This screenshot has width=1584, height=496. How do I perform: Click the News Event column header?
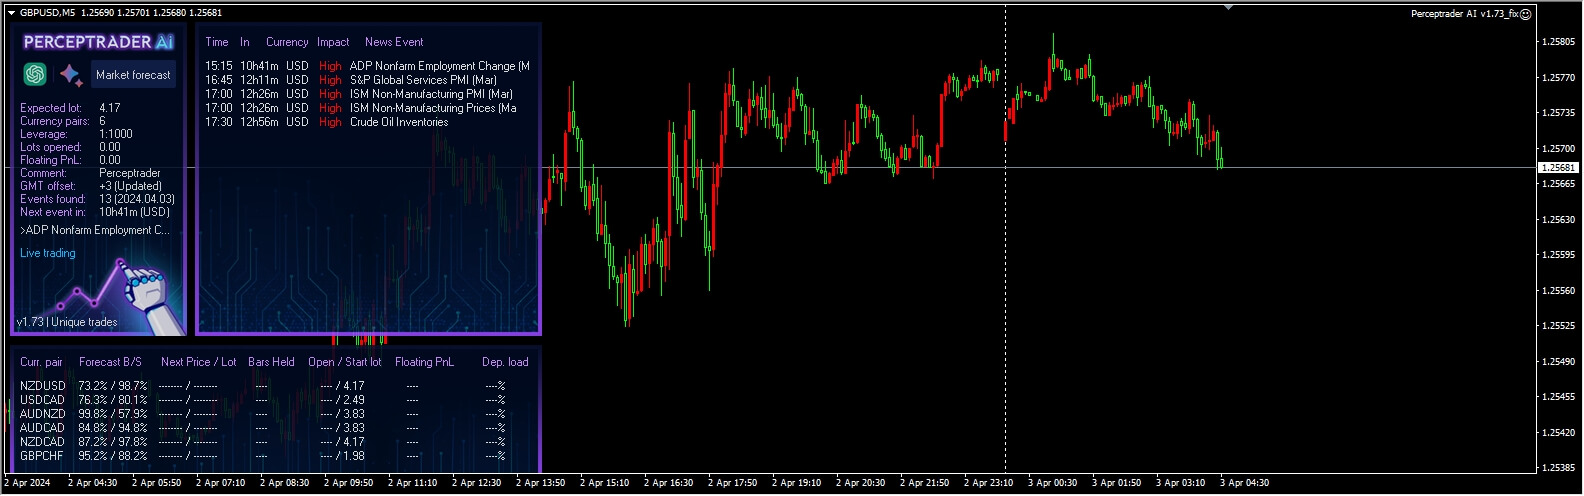[394, 42]
